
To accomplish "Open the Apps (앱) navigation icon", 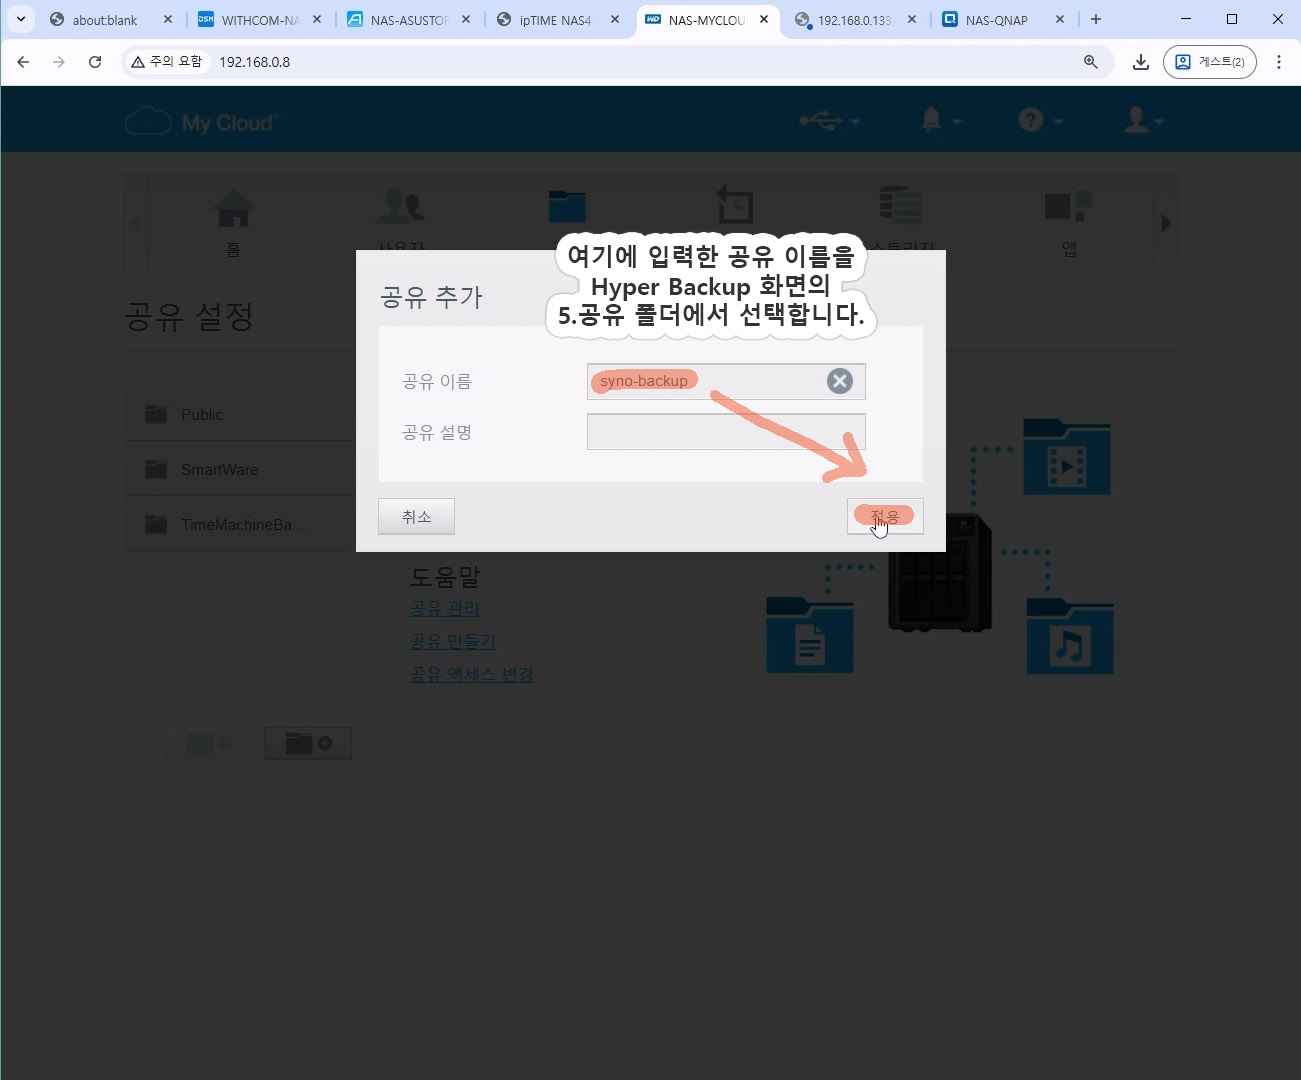I will [1068, 221].
